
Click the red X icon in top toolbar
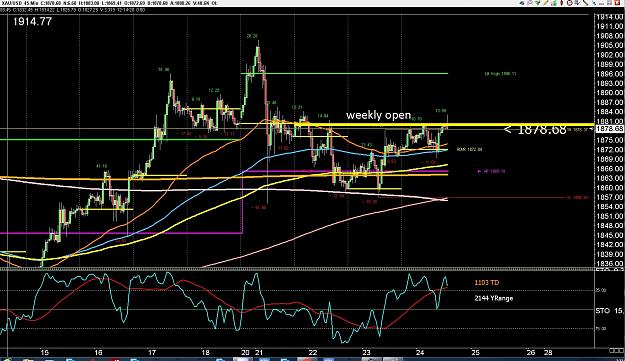click(x=617, y=2)
